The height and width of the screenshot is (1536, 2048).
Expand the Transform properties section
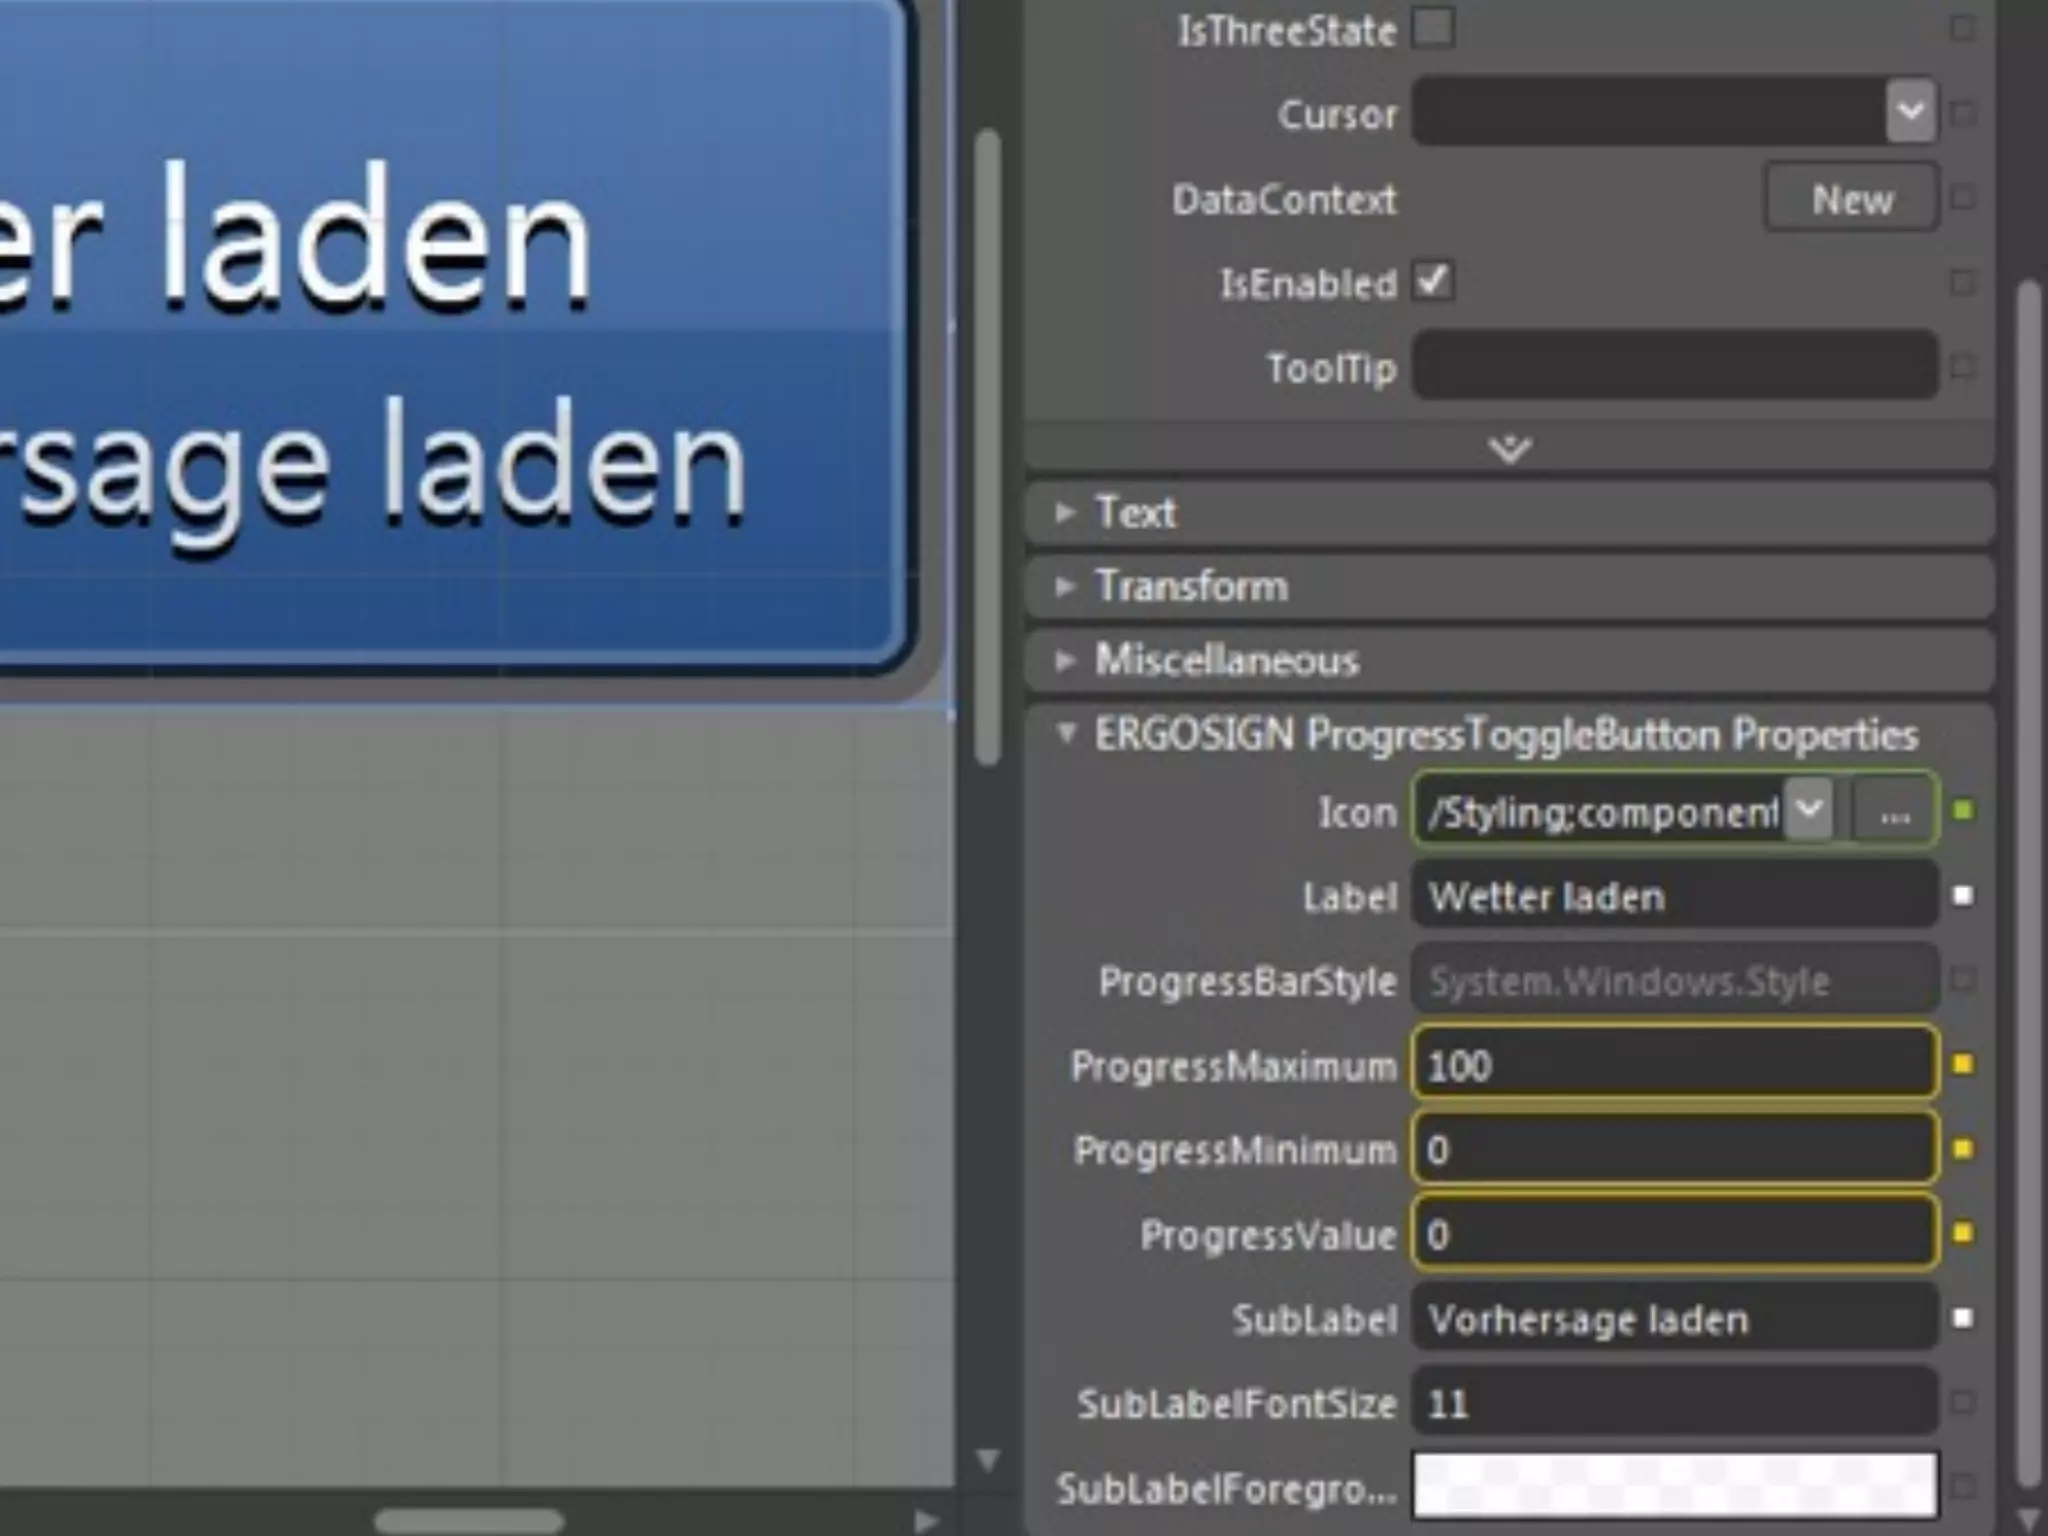pyautogui.click(x=1066, y=586)
